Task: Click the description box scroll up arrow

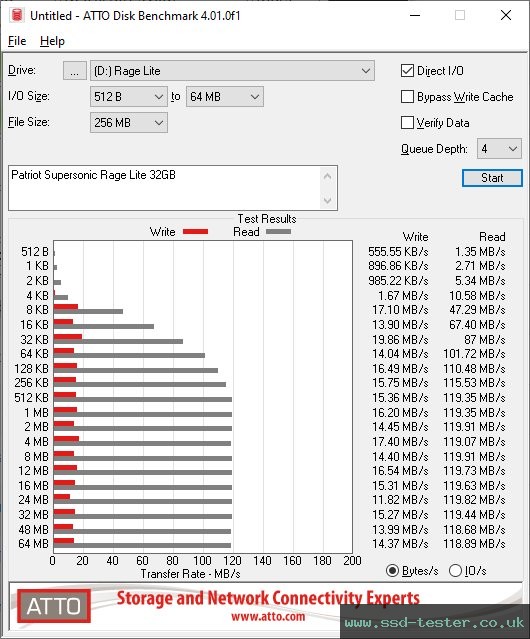Action: click(x=328, y=176)
